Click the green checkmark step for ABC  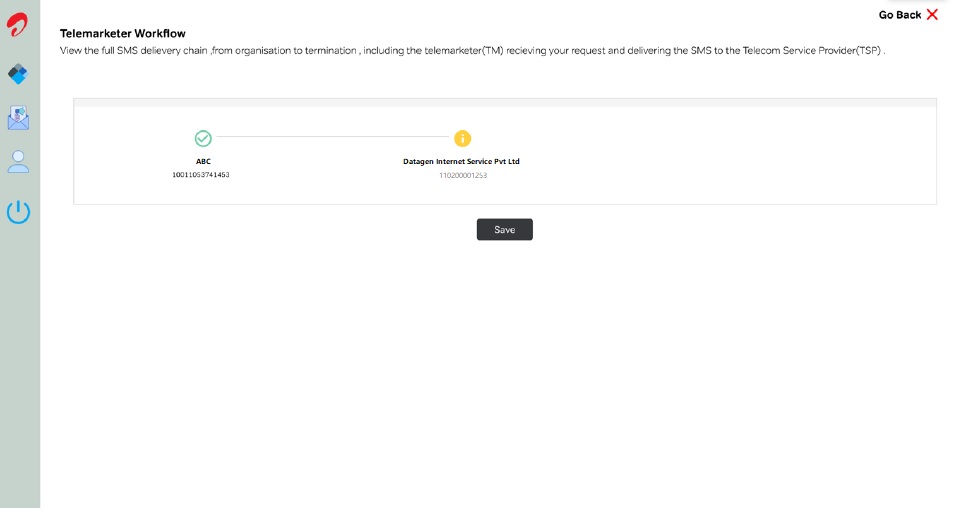pos(203,139)
